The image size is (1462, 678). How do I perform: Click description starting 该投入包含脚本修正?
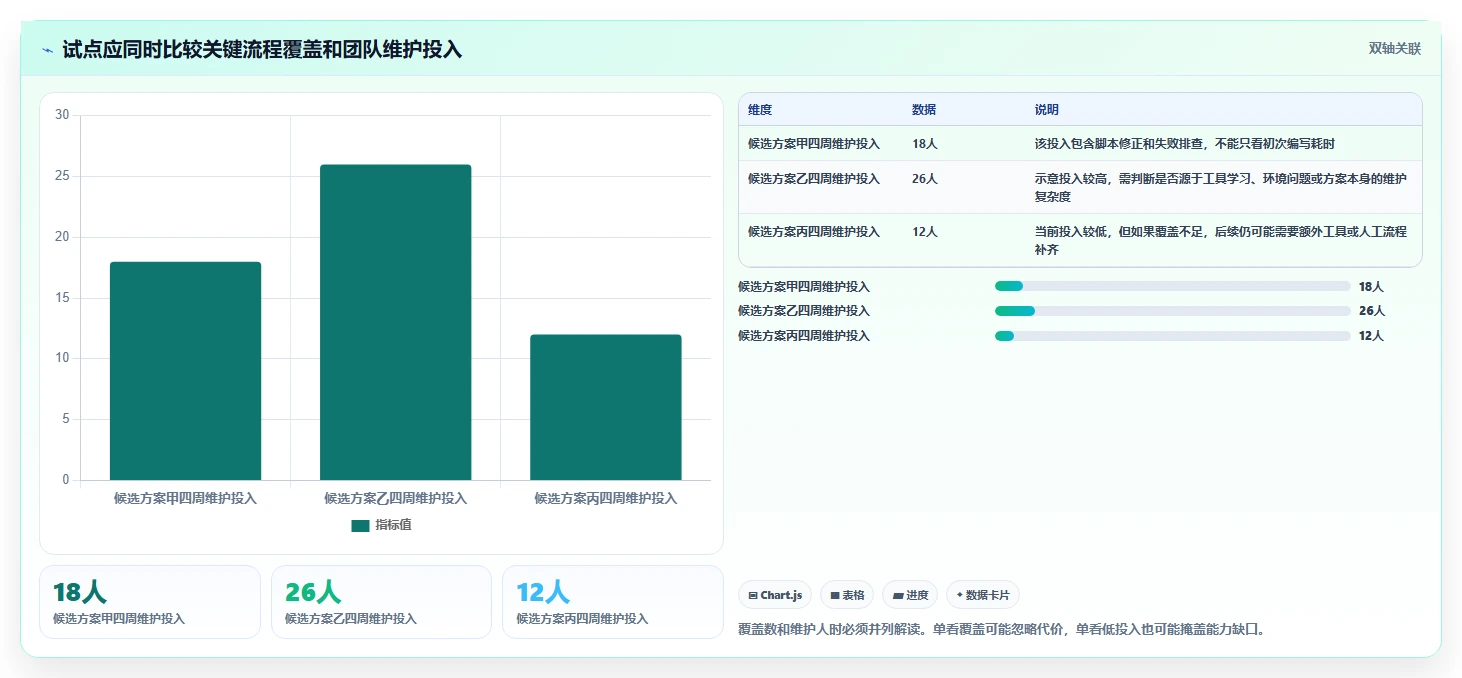pos(1185,144)
